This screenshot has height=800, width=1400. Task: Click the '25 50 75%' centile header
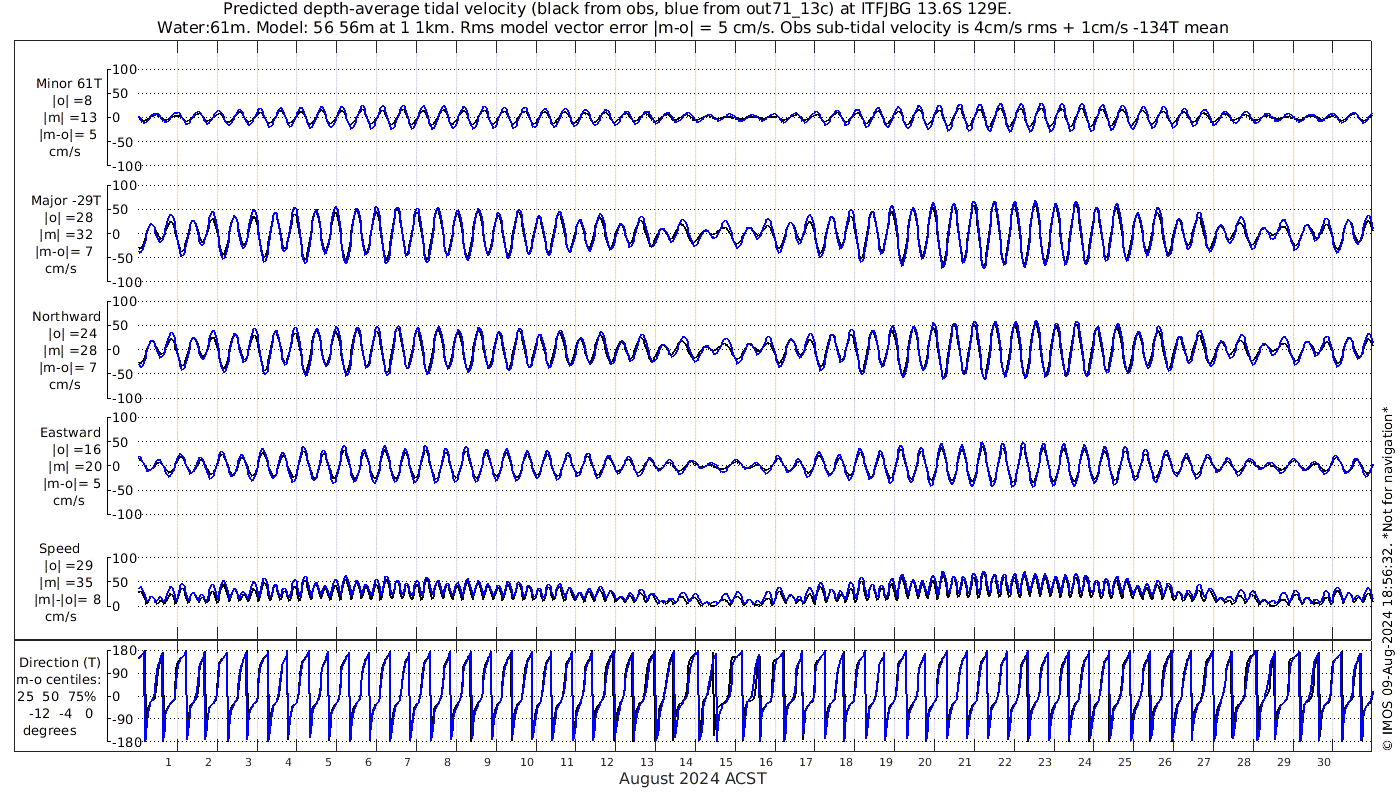56,696
